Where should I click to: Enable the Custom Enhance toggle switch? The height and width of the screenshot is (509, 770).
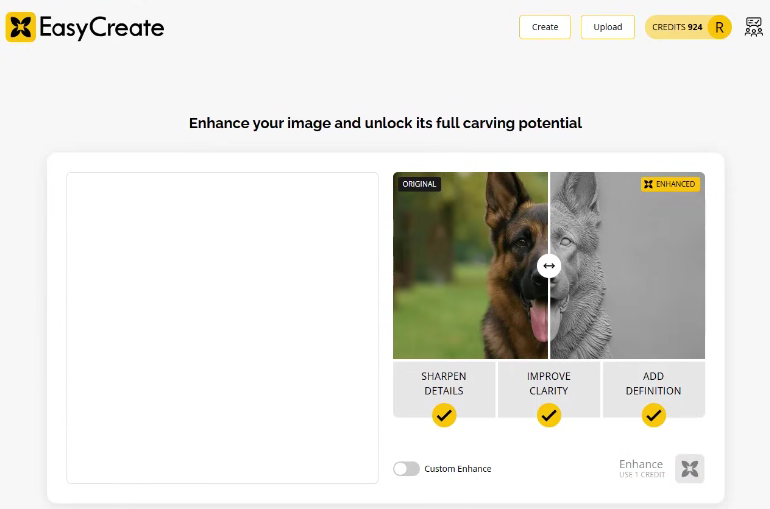click(406, 469)
